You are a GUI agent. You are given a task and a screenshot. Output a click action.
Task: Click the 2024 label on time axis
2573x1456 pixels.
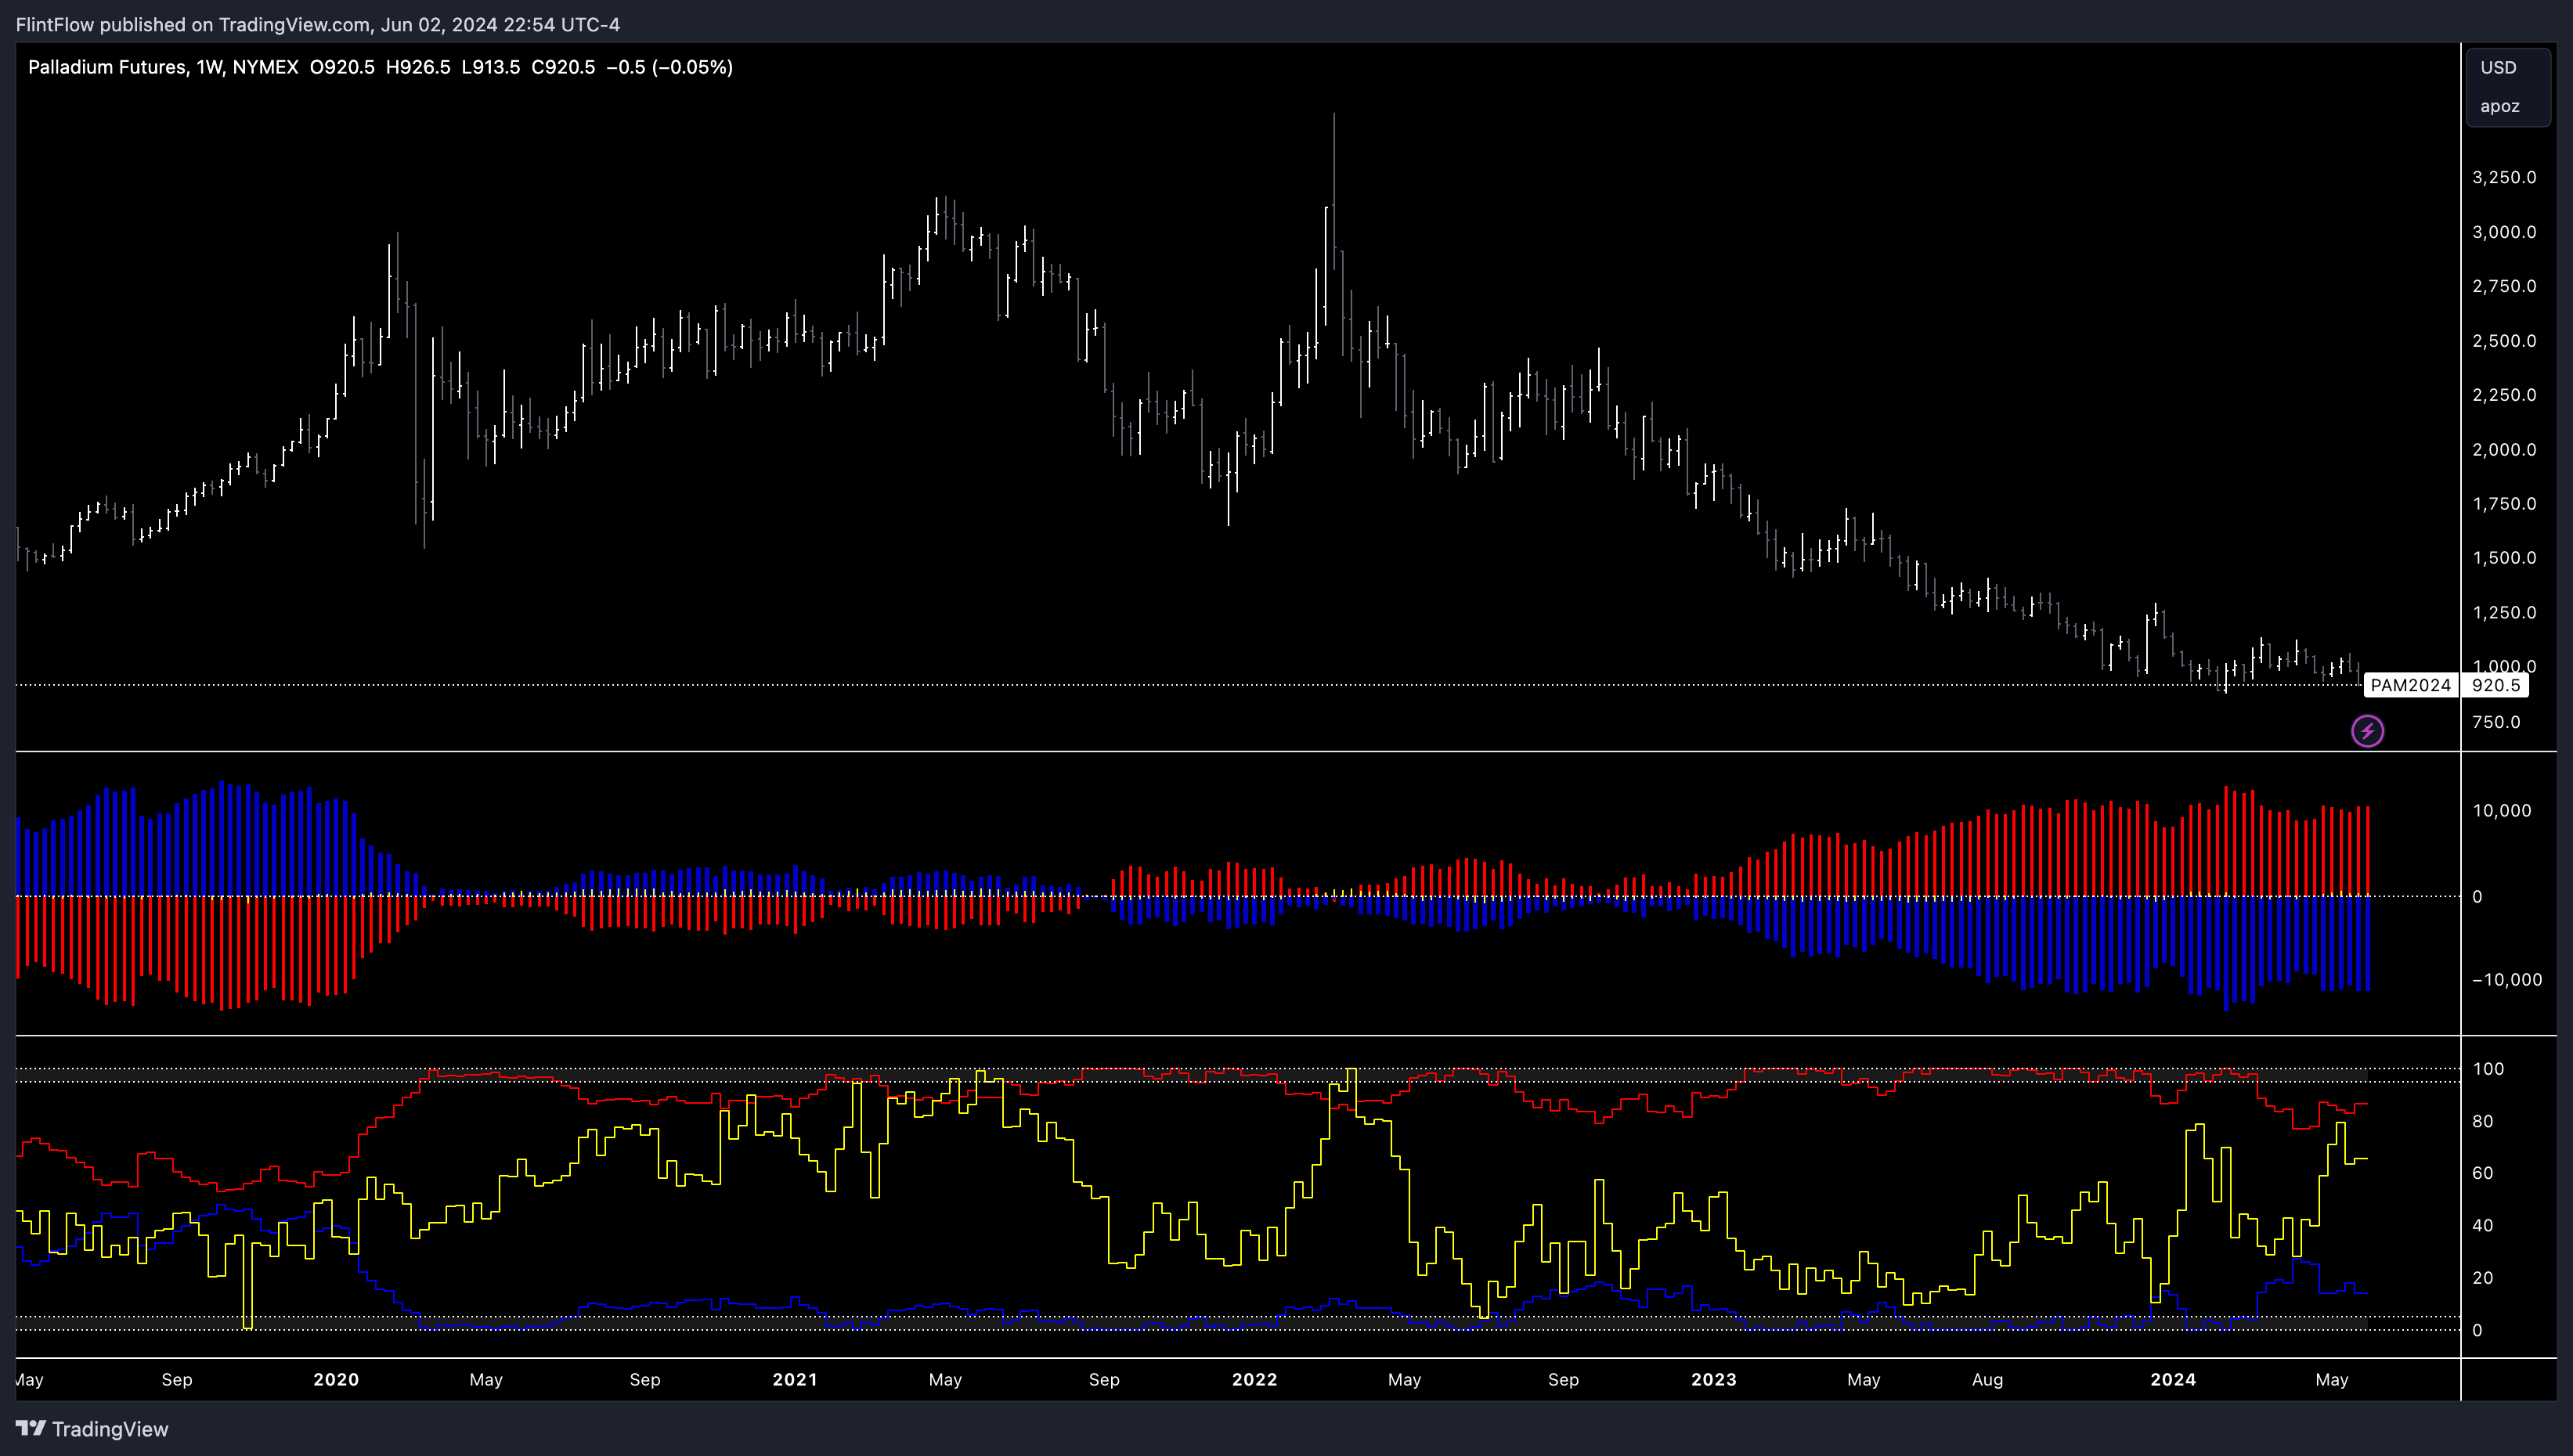pos(2173,1379)
